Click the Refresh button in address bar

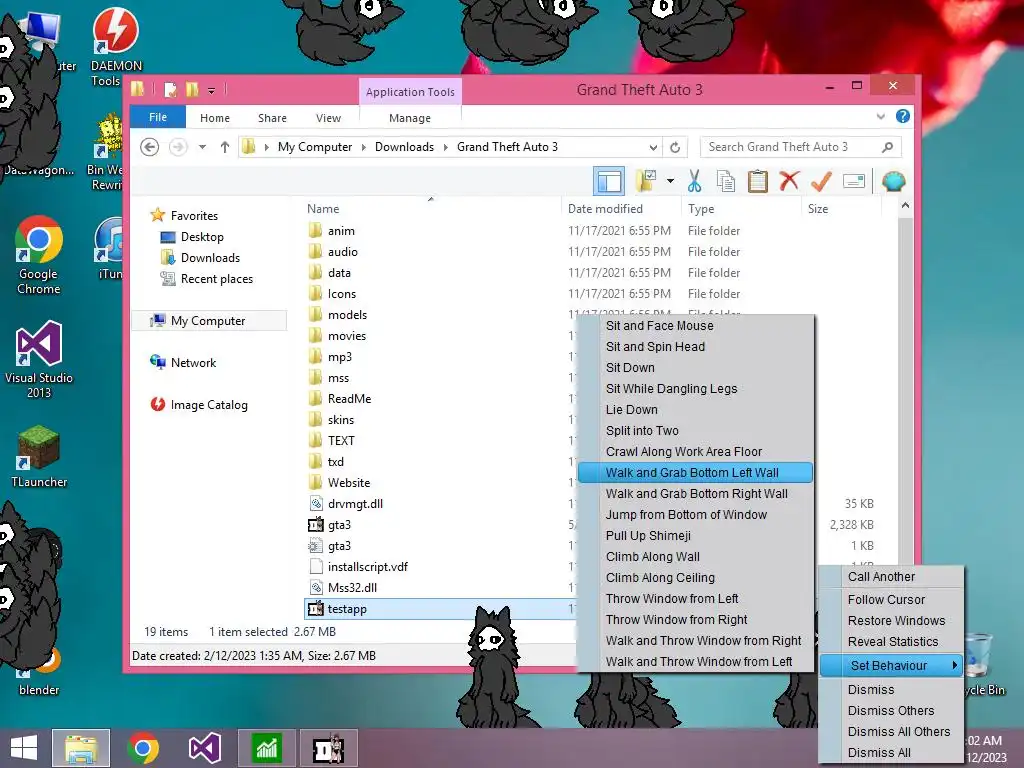[675, 147]
